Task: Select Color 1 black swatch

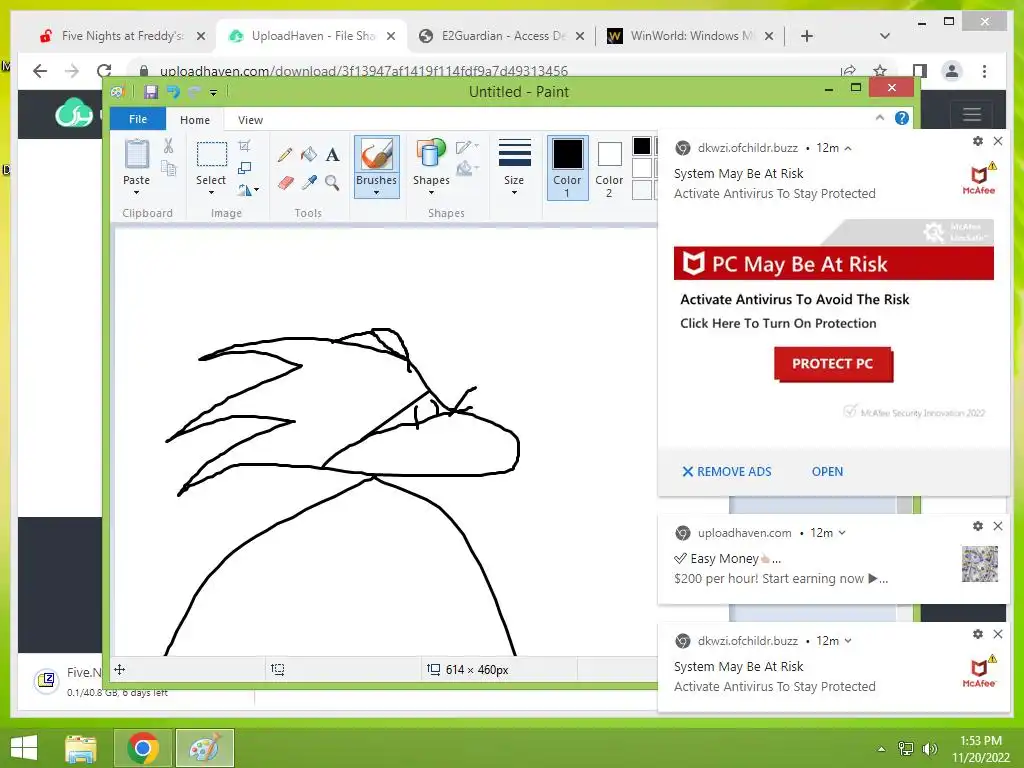Action: pyautogui.click(x=568, y=167)
